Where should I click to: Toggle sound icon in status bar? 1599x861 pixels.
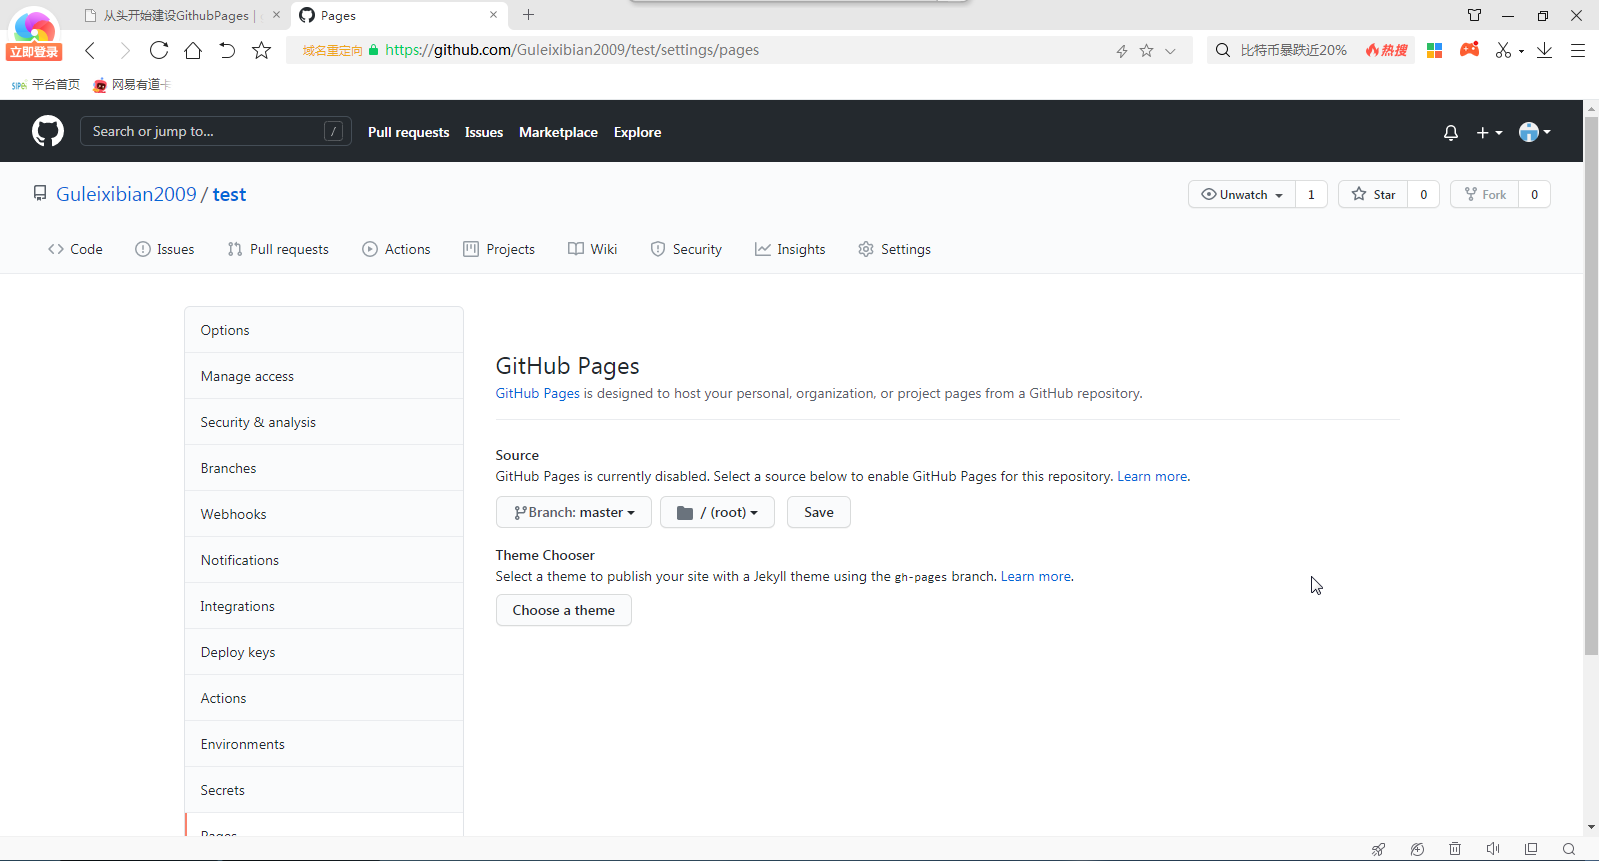point(1493,849)
